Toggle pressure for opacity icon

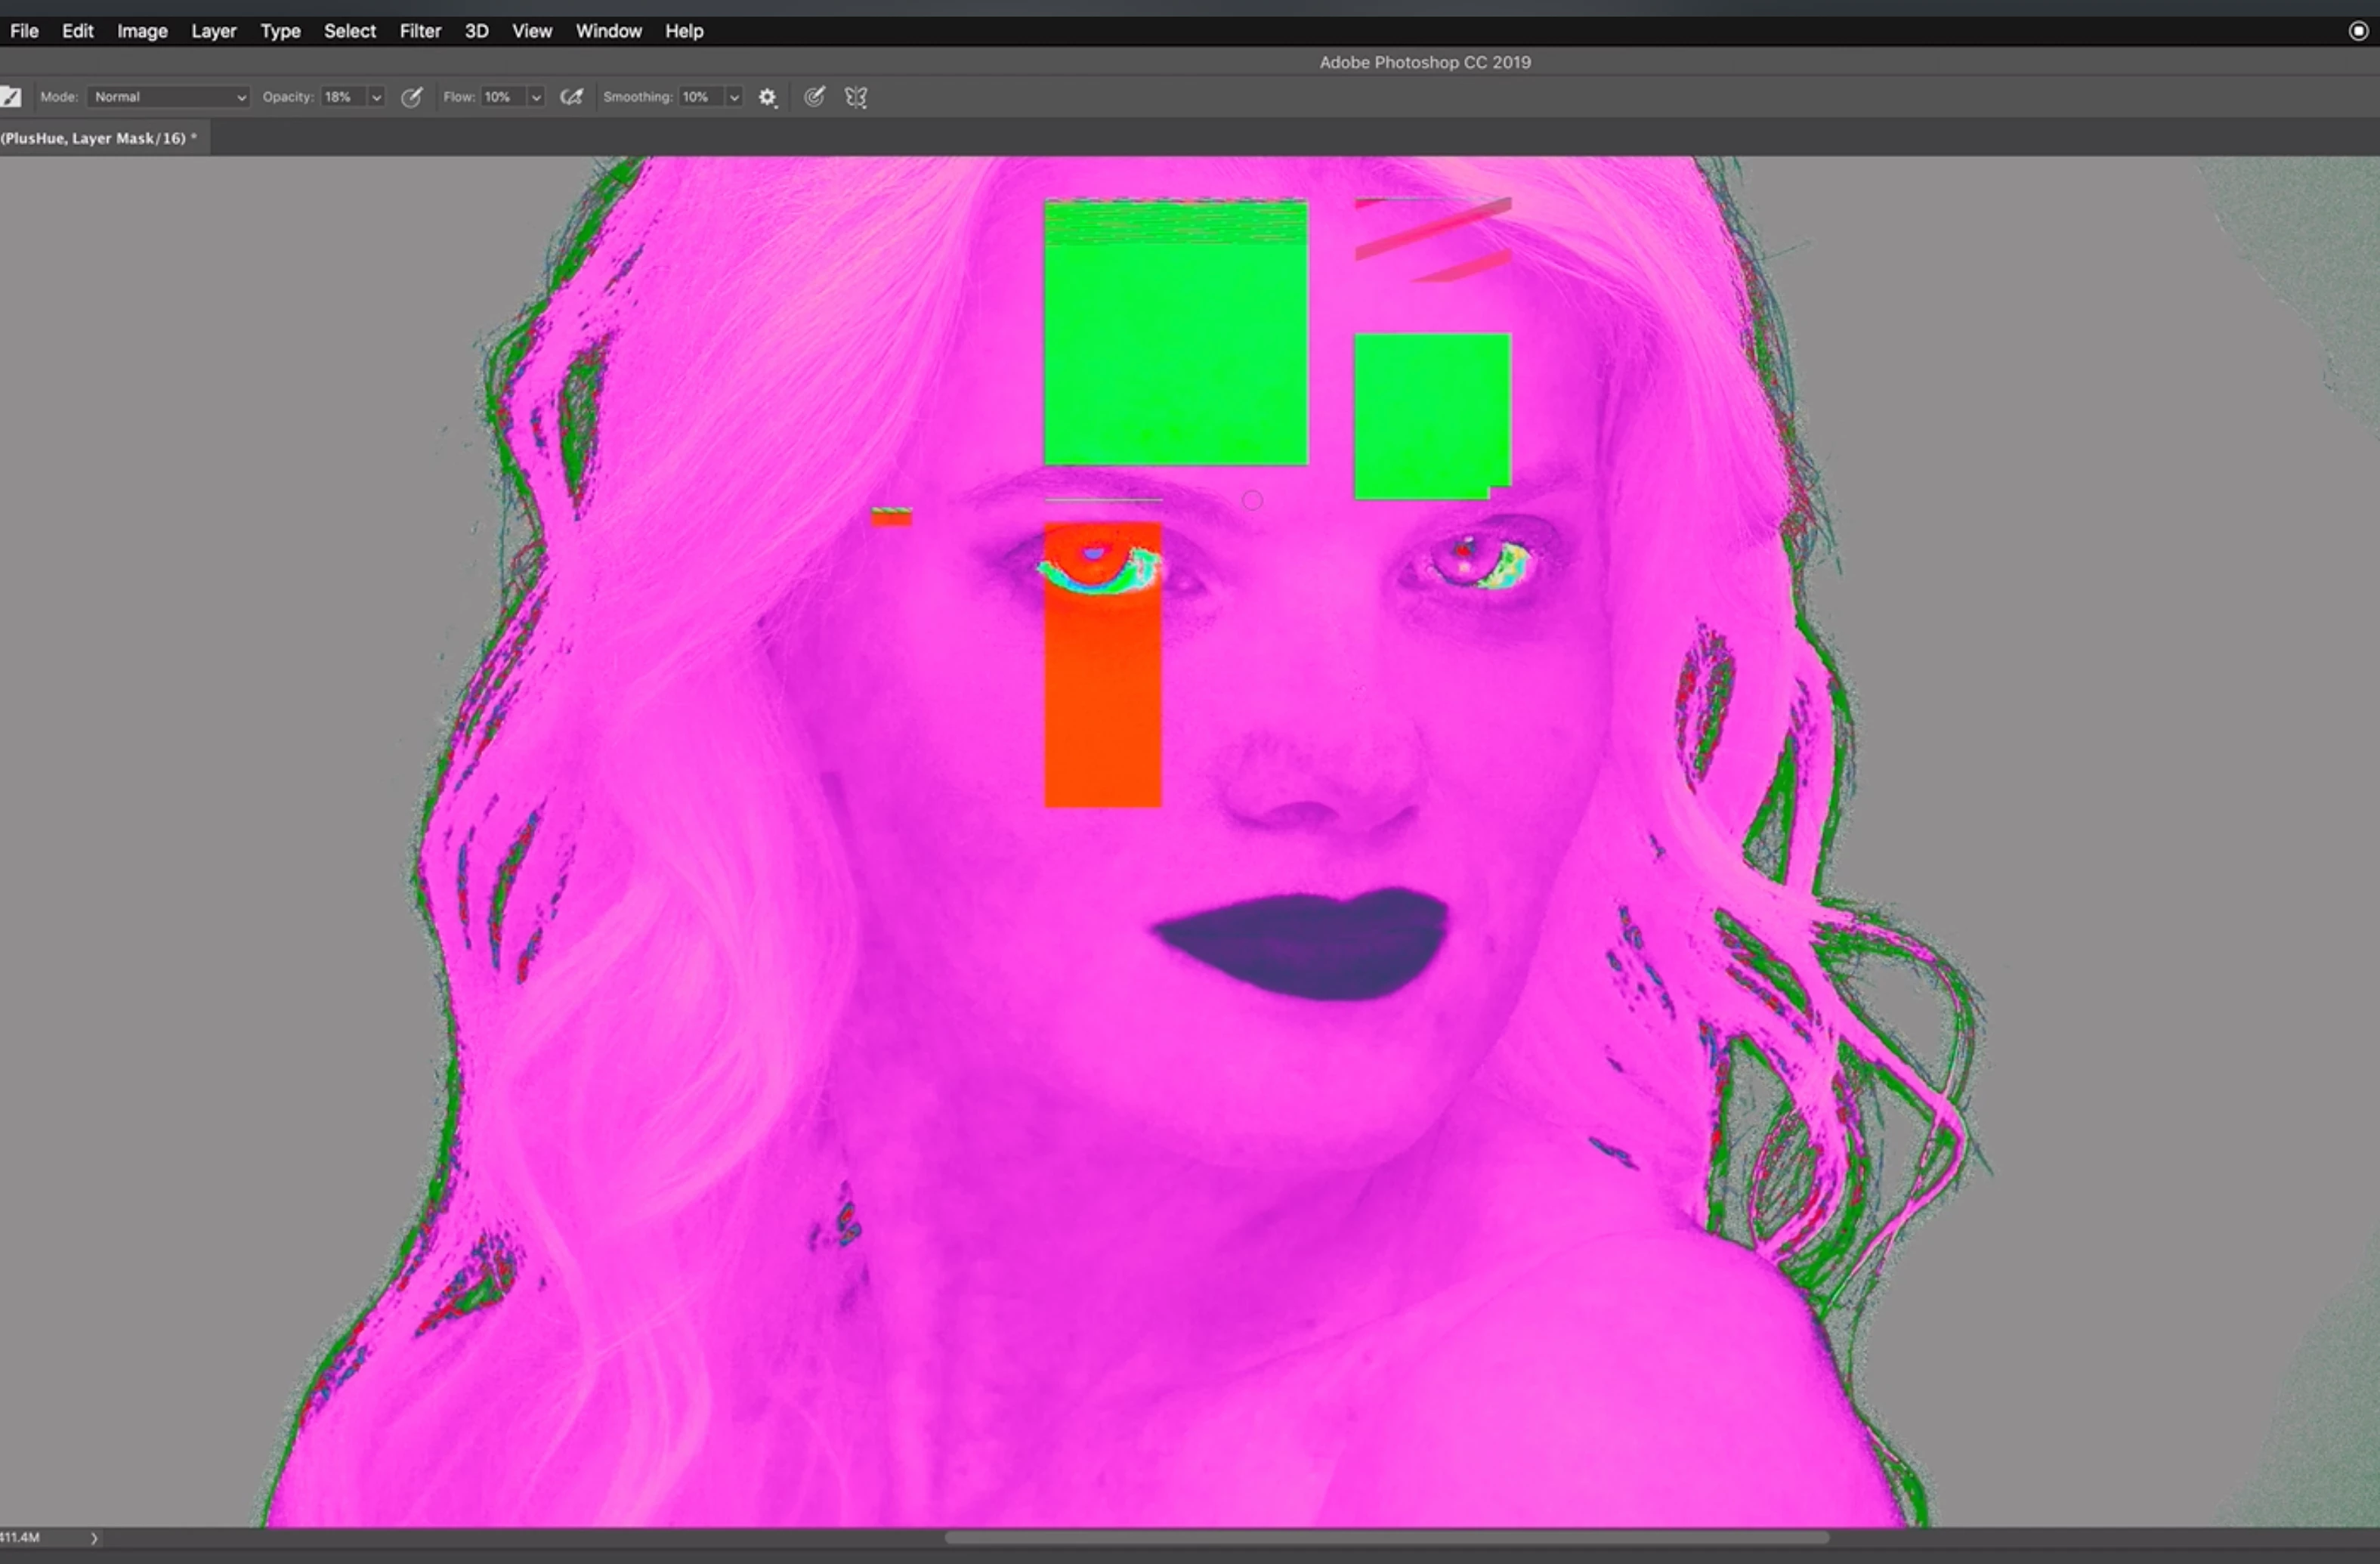411,97
